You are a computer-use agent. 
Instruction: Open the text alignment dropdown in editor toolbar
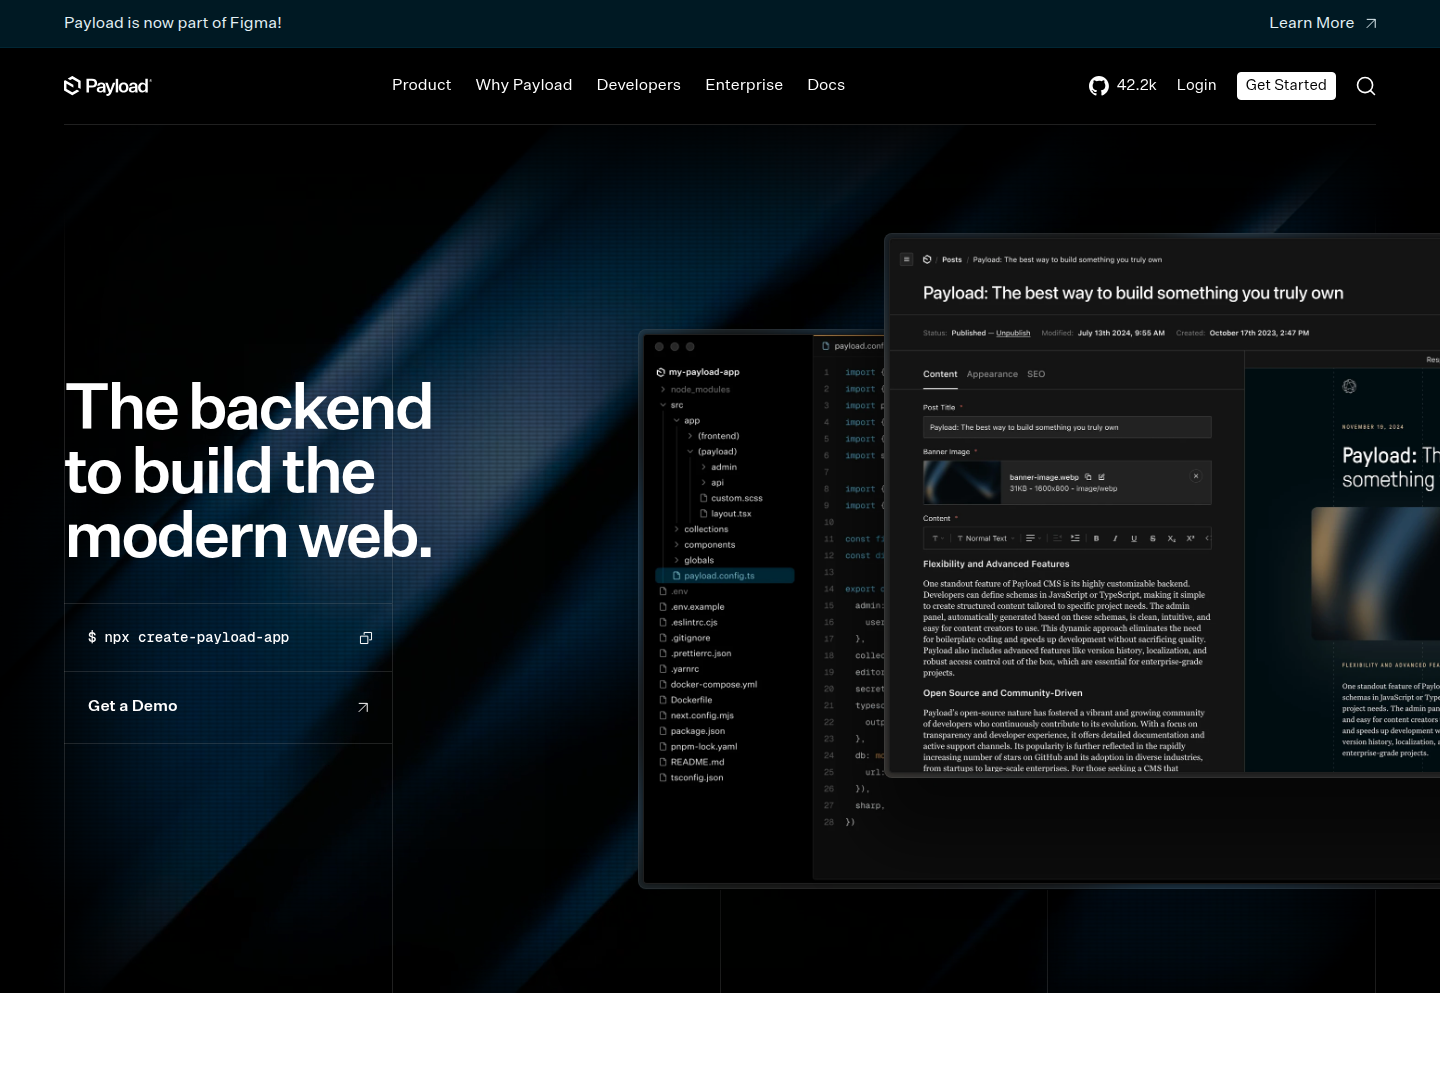tap(1033, 538)
